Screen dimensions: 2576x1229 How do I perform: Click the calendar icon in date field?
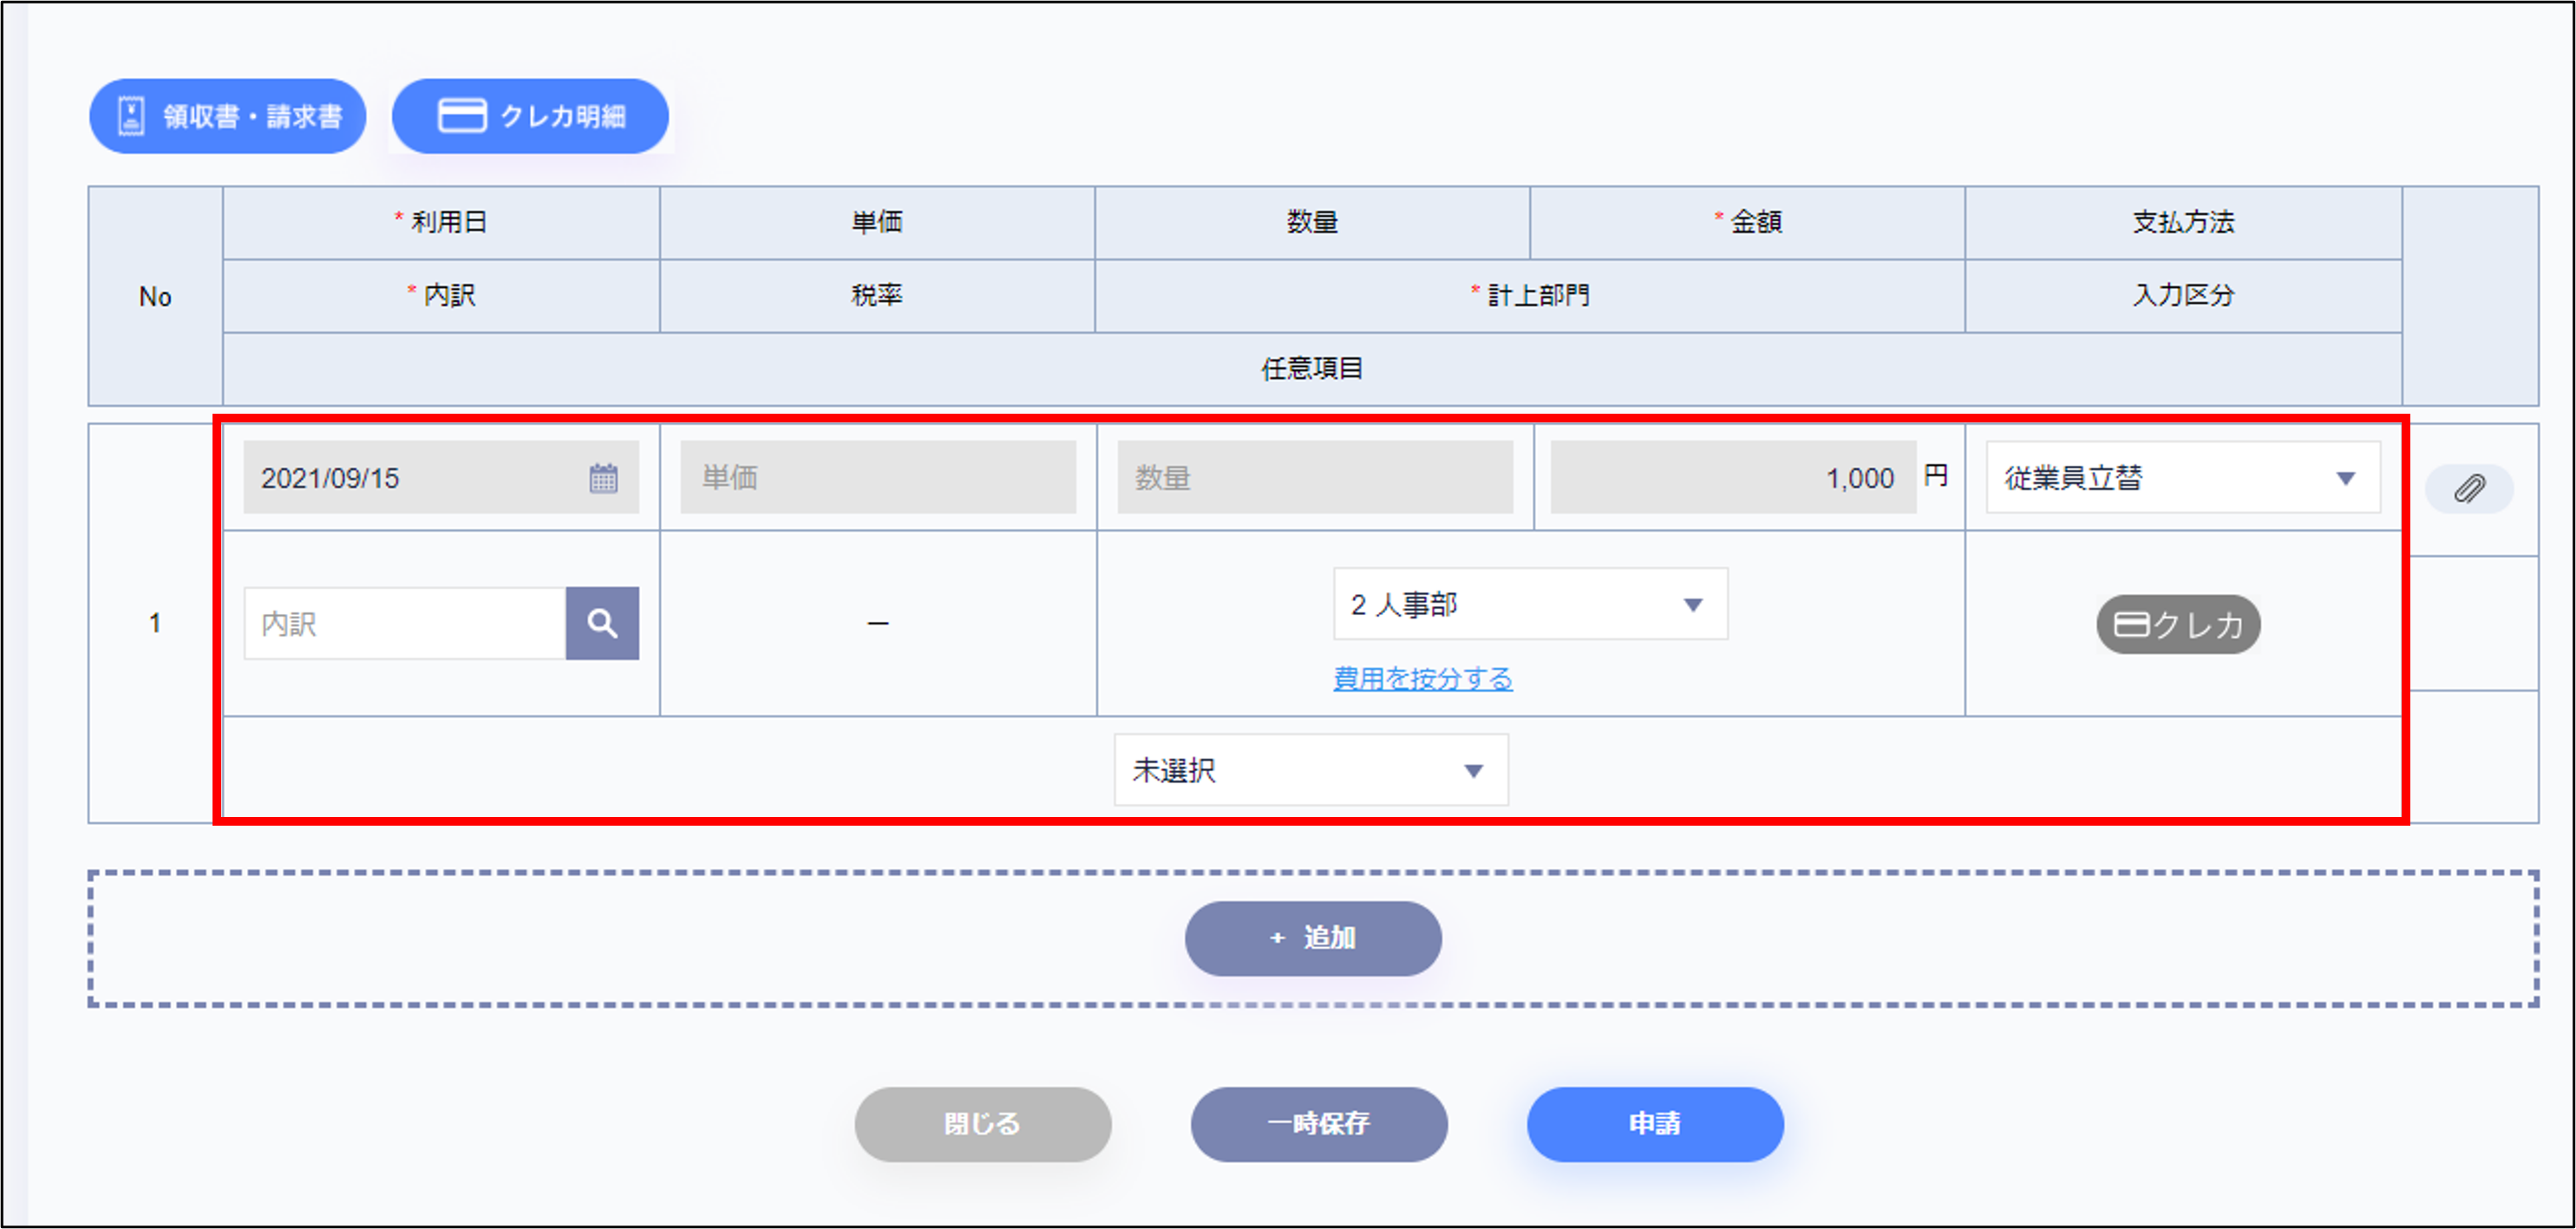pos(603,478)
